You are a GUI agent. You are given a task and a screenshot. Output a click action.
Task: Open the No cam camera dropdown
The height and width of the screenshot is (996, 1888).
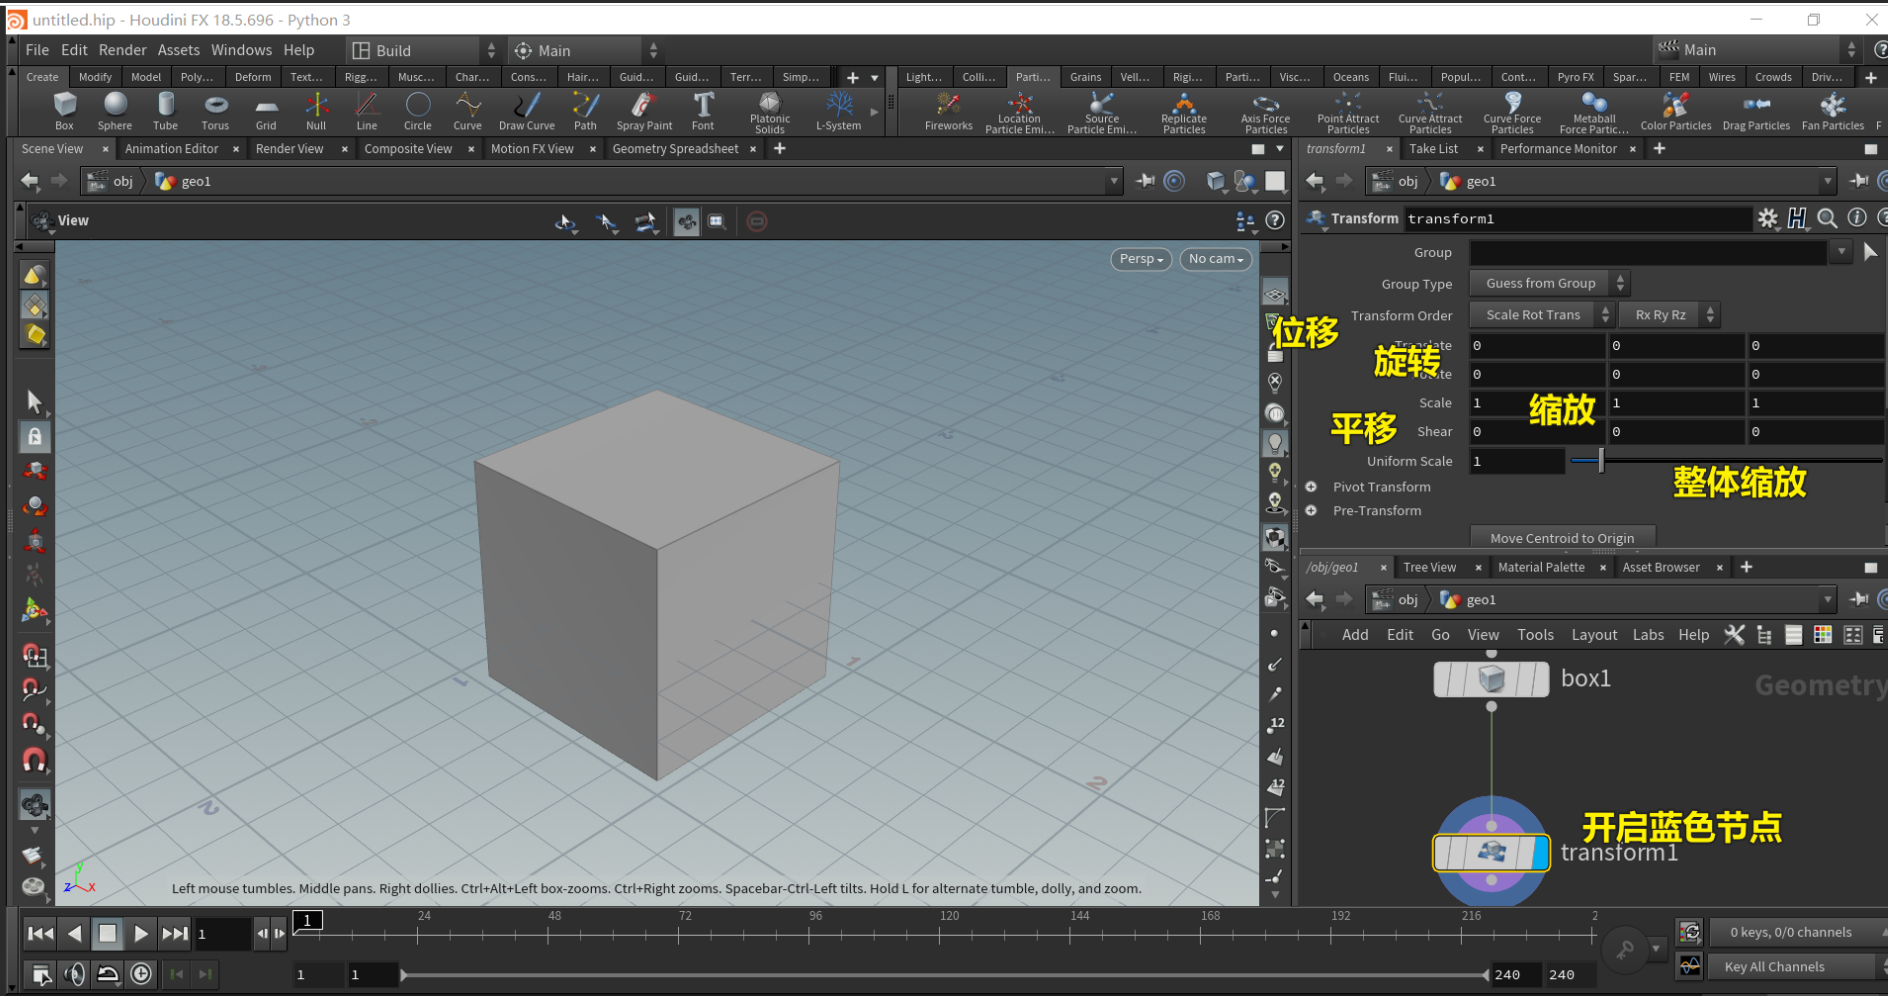[x=1216, y=259]
